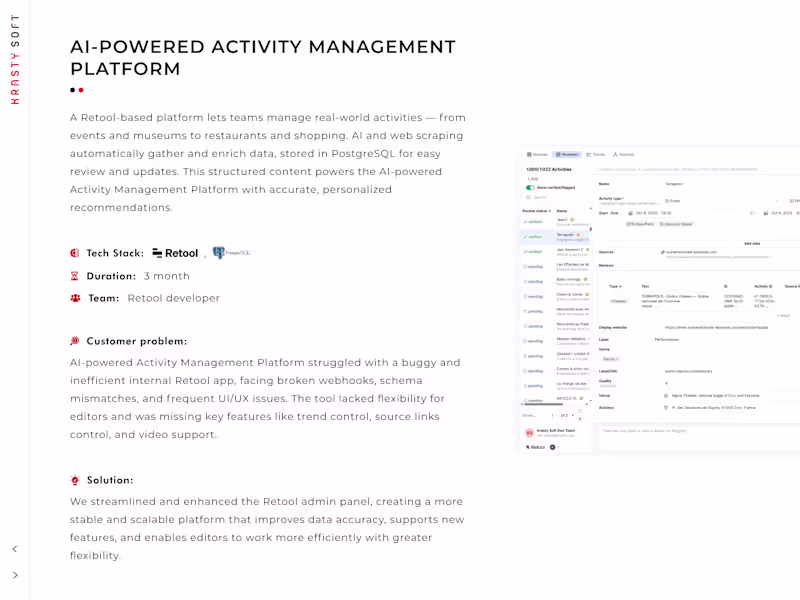Switch to the Trends tab
800x600 pixels.
[596, 155]
